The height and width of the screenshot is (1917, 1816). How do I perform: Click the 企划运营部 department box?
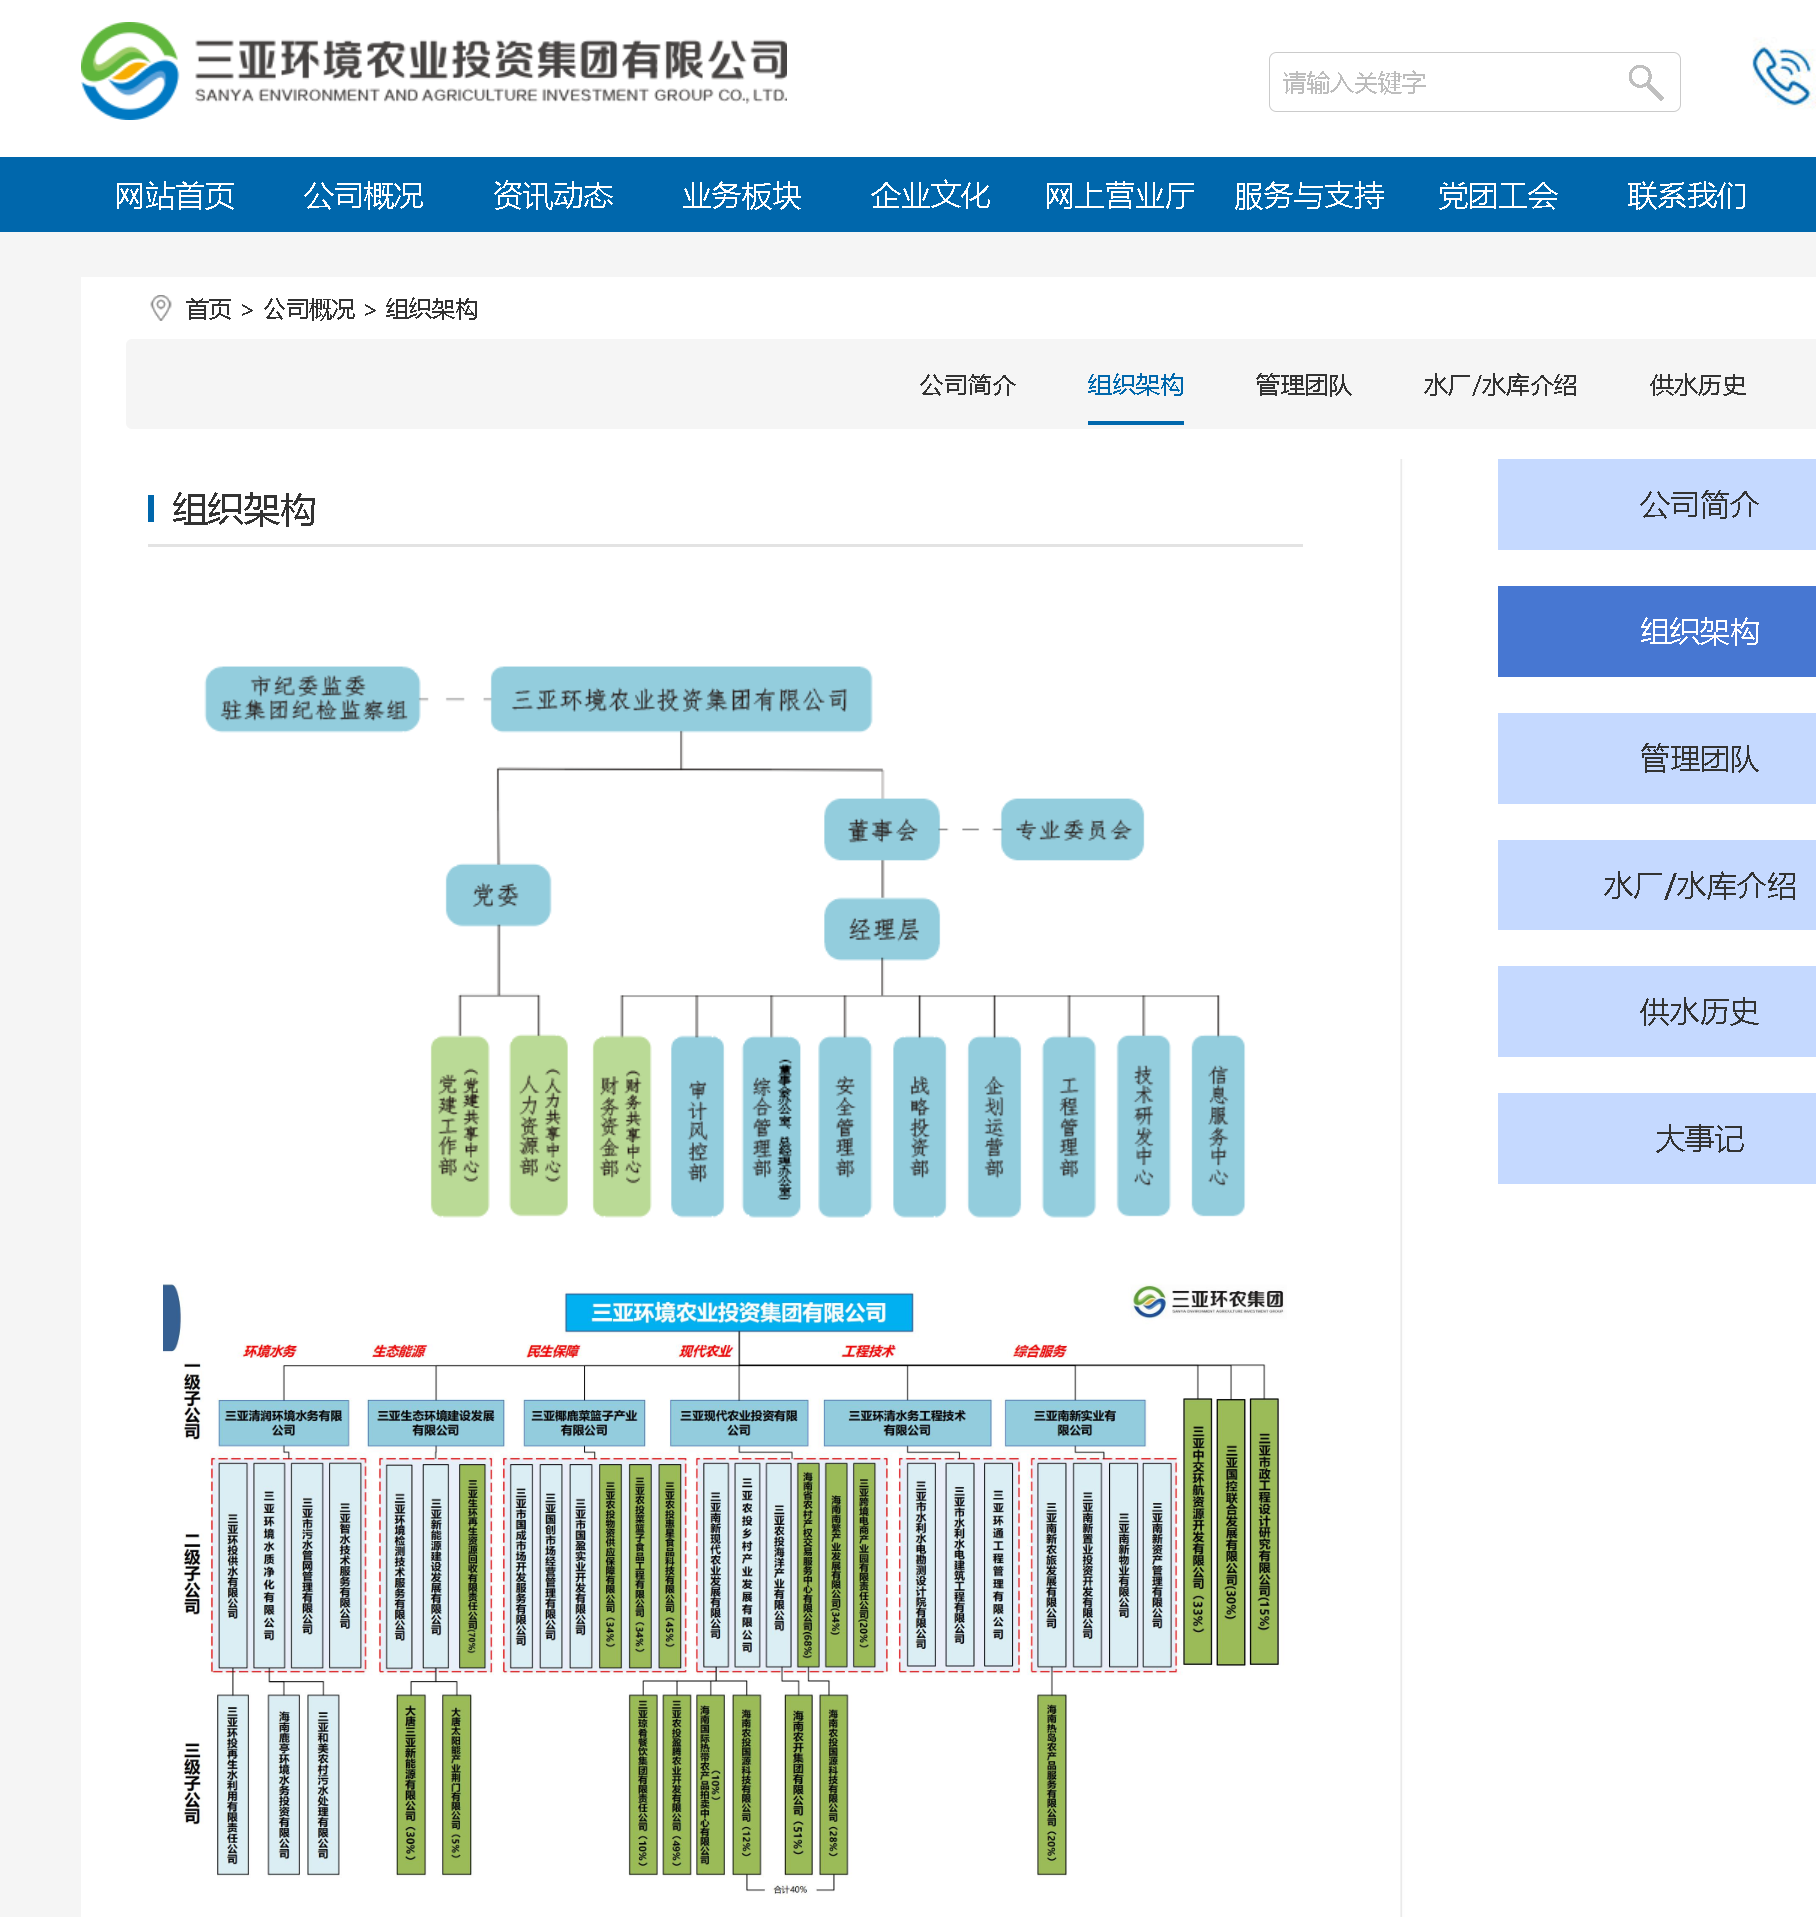[994, 1126]
